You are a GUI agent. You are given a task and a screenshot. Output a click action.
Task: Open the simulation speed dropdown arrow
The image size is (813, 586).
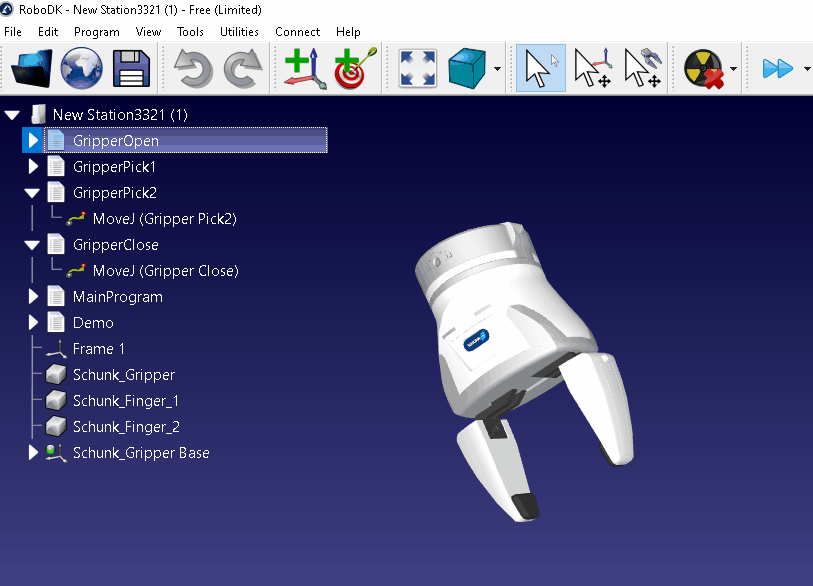(x=807, y=68)
